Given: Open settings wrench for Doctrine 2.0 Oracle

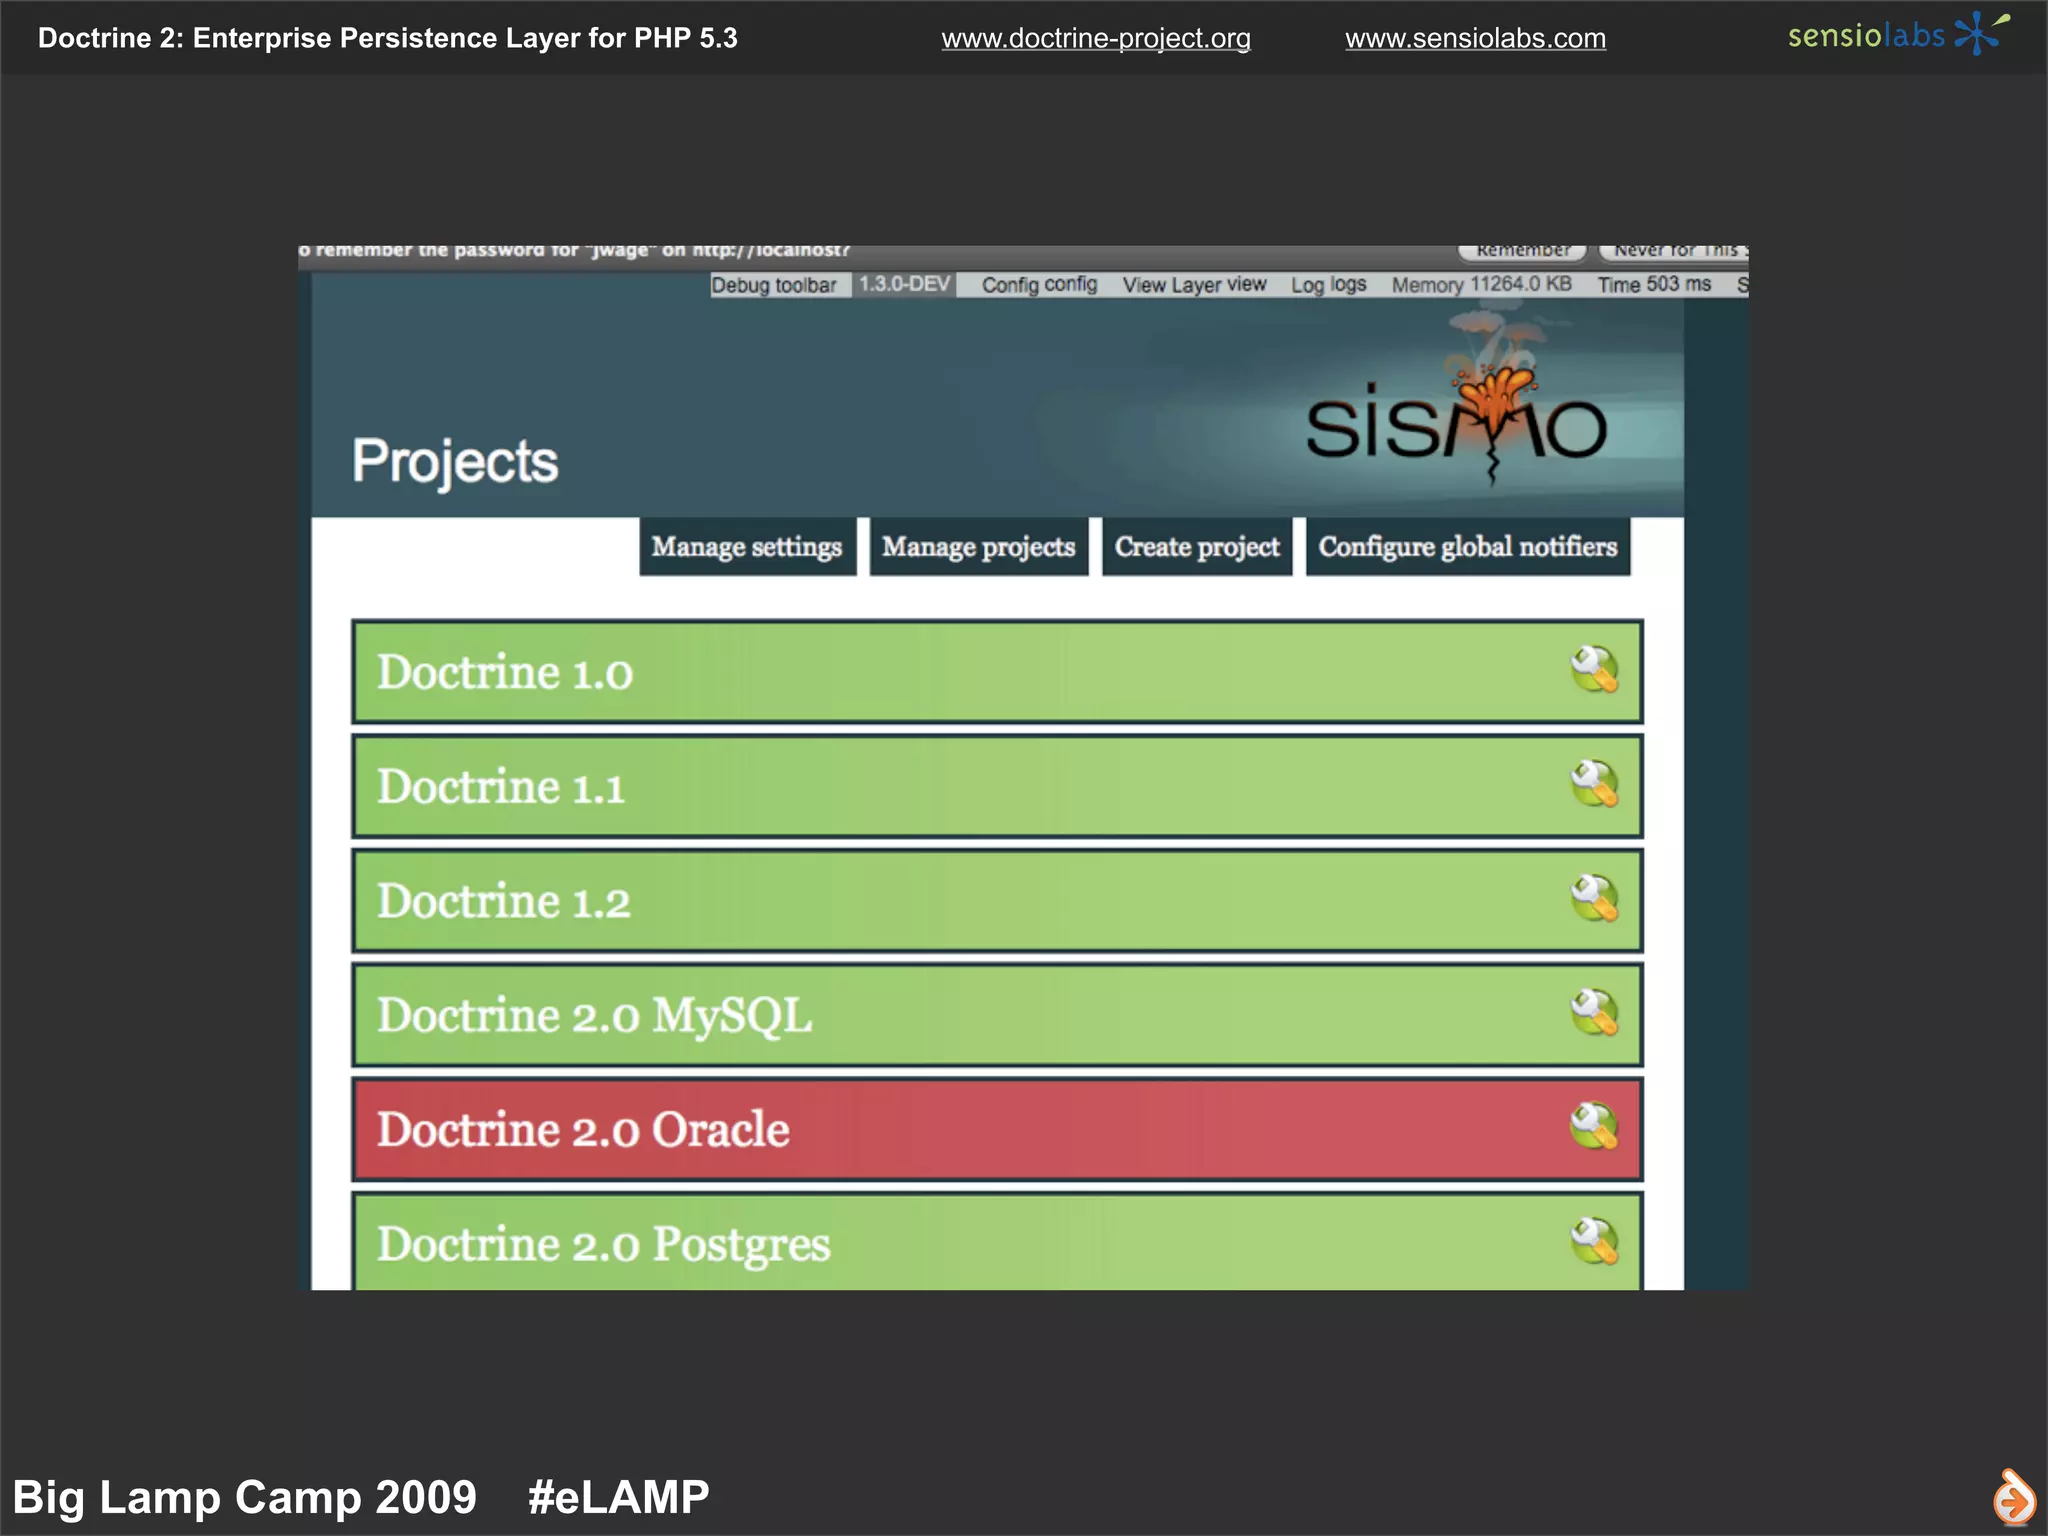Looking at the screenshot, I should 1594,1127.
